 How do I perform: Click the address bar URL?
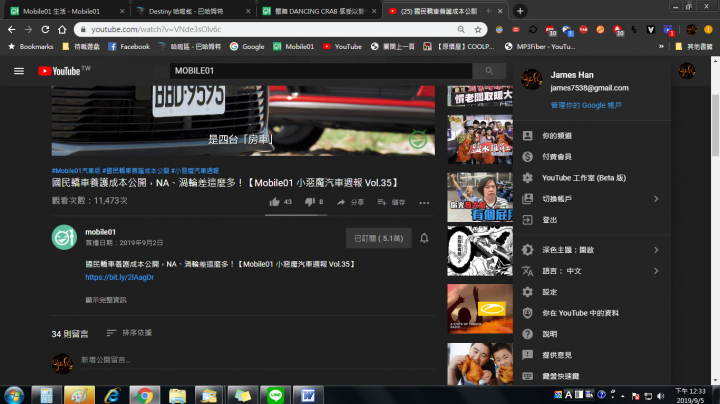156,29
